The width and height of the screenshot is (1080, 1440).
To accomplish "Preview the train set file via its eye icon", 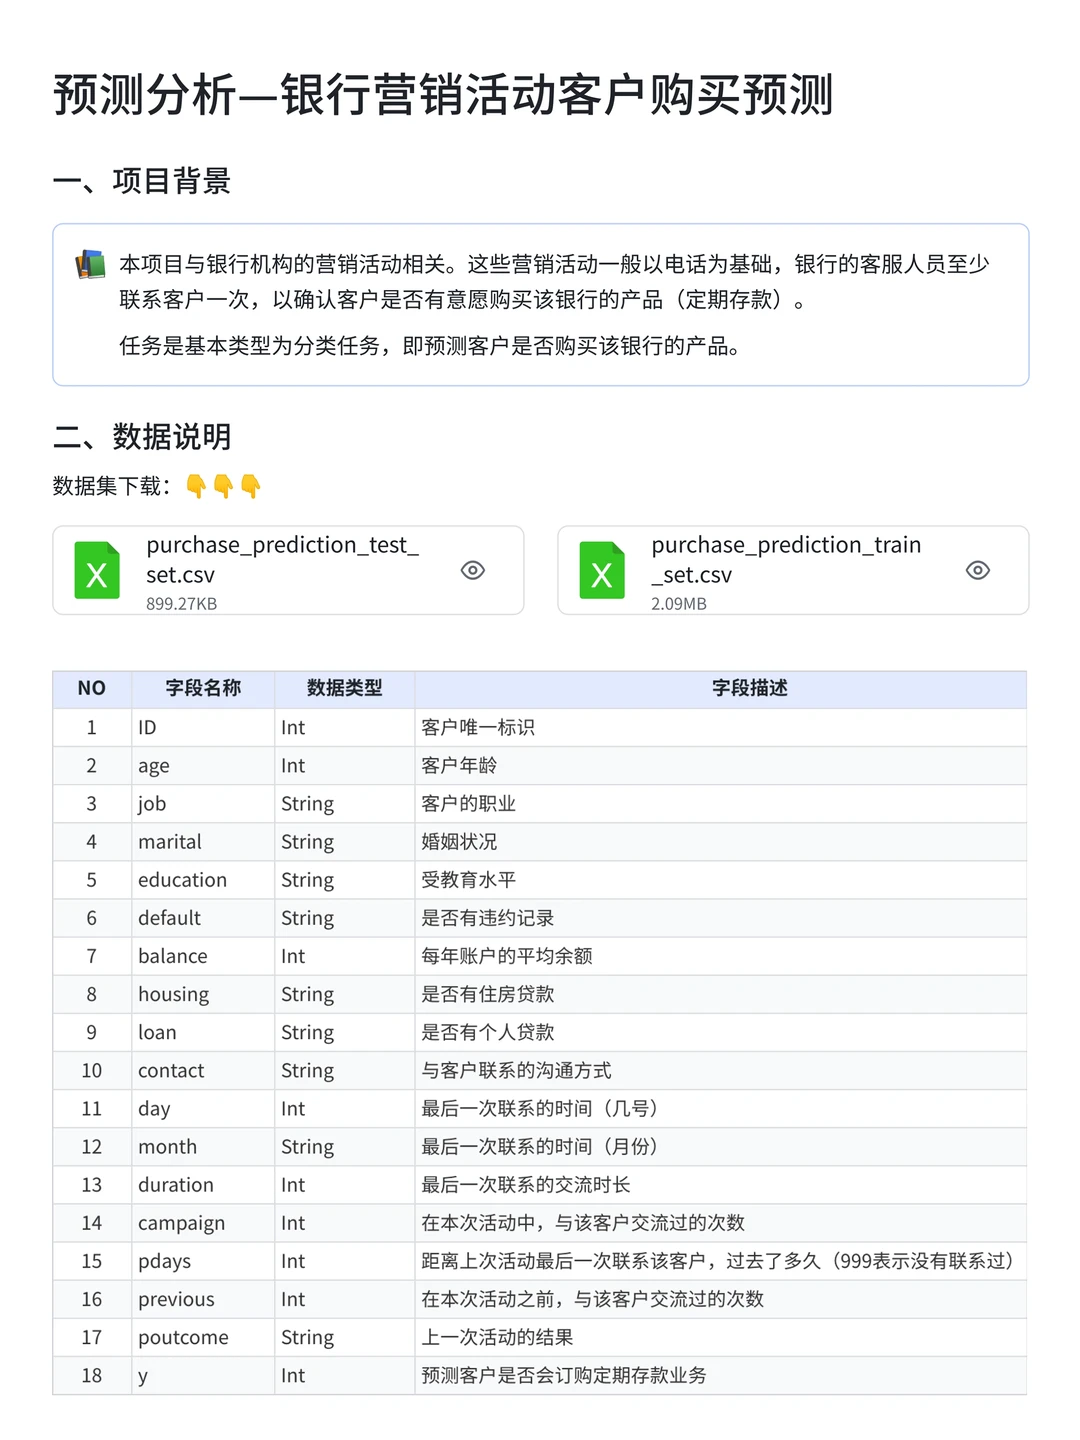I will pos(977,570).
